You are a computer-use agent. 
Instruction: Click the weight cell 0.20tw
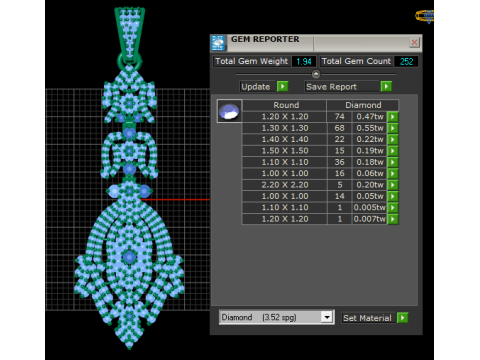369,185
